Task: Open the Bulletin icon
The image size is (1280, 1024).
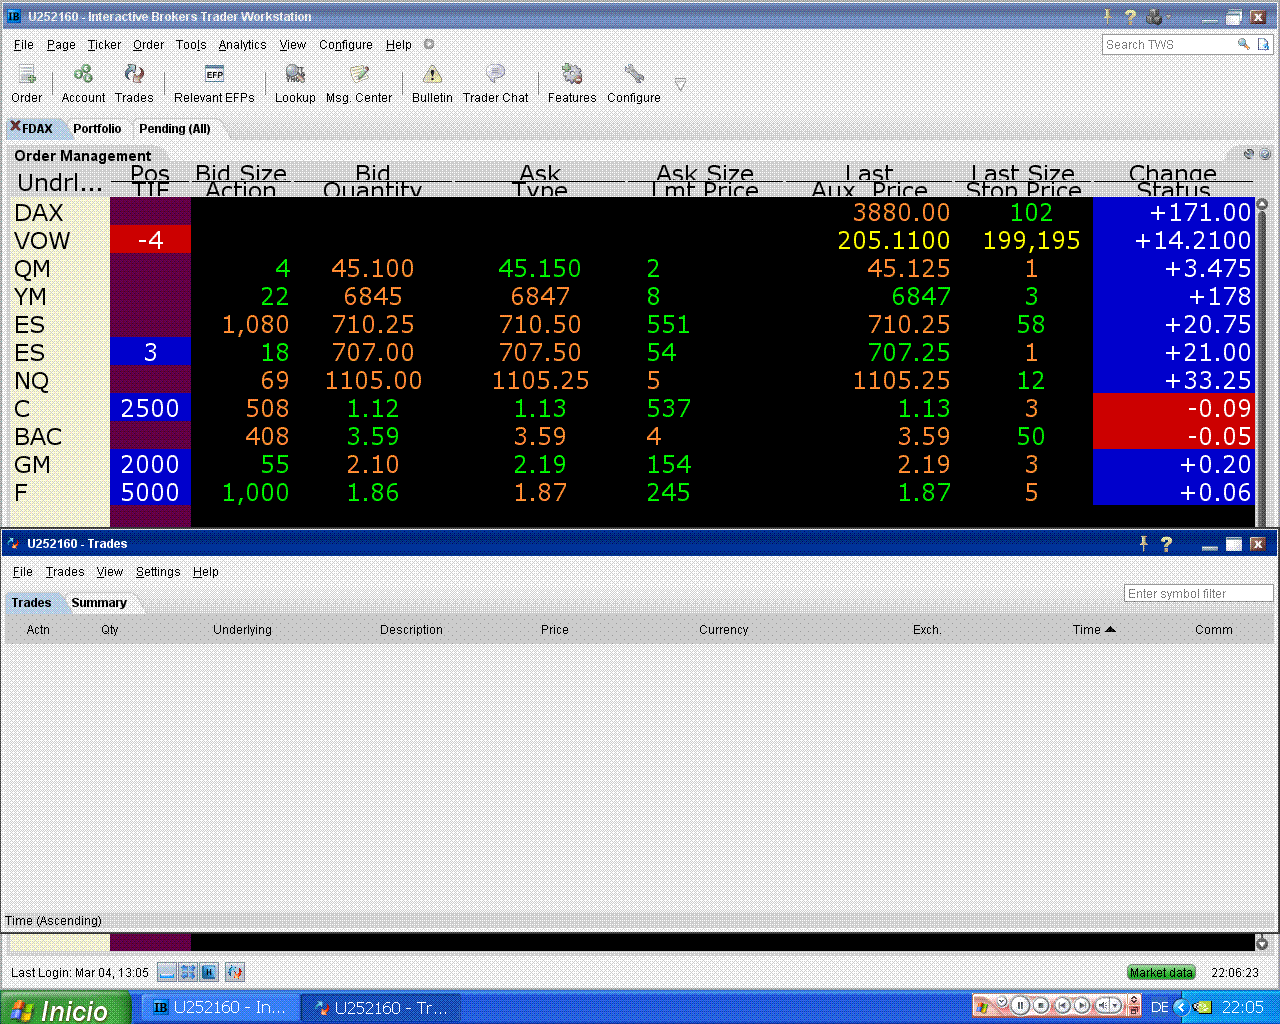Action: (x=432, y=84)
